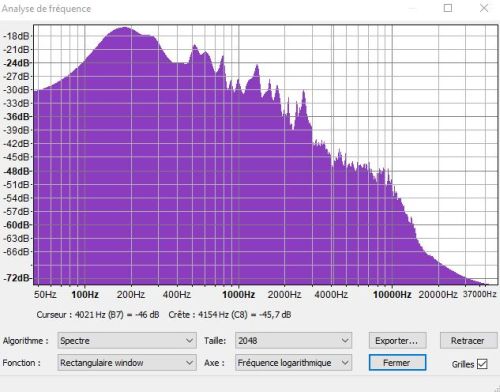Click the Analyse de fréquence window title
The height and width of the screenshot is (392, 500).
point(46,9)
